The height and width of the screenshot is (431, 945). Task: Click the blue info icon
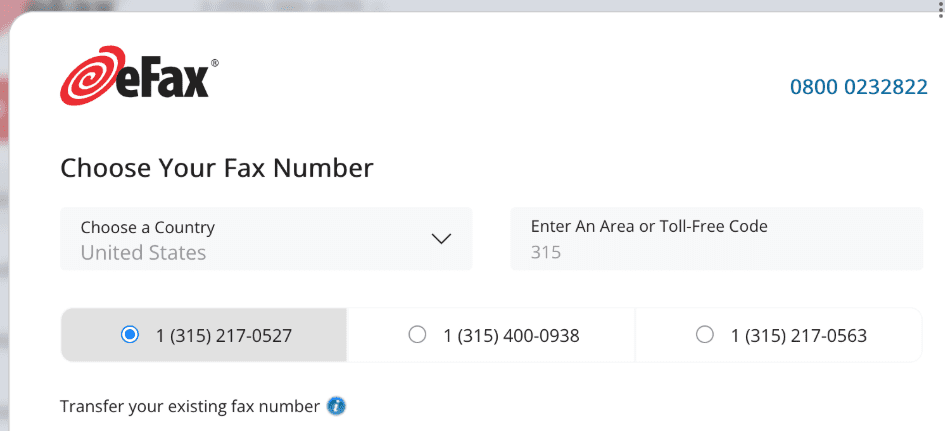337,406
